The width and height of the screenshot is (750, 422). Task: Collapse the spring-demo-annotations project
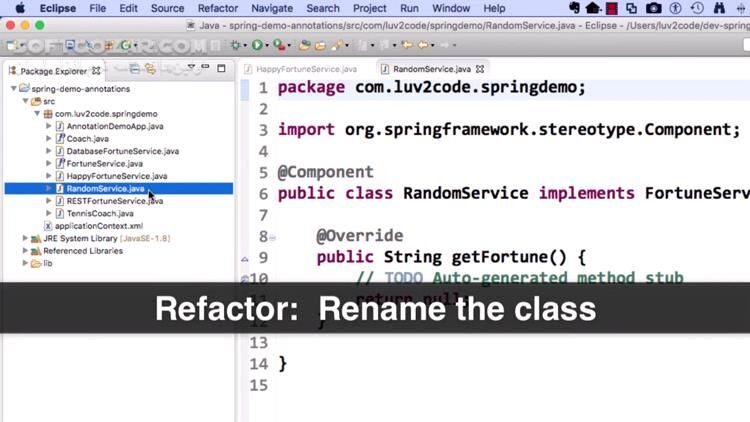(x=14, y=89)
